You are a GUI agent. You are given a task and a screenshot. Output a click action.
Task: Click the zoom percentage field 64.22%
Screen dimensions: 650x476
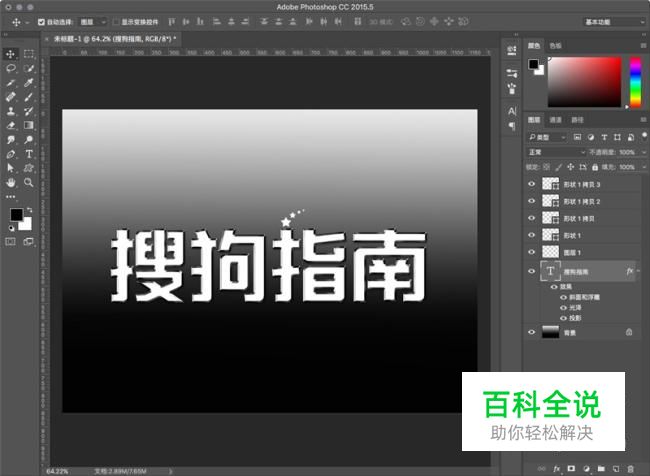point(58,471)
